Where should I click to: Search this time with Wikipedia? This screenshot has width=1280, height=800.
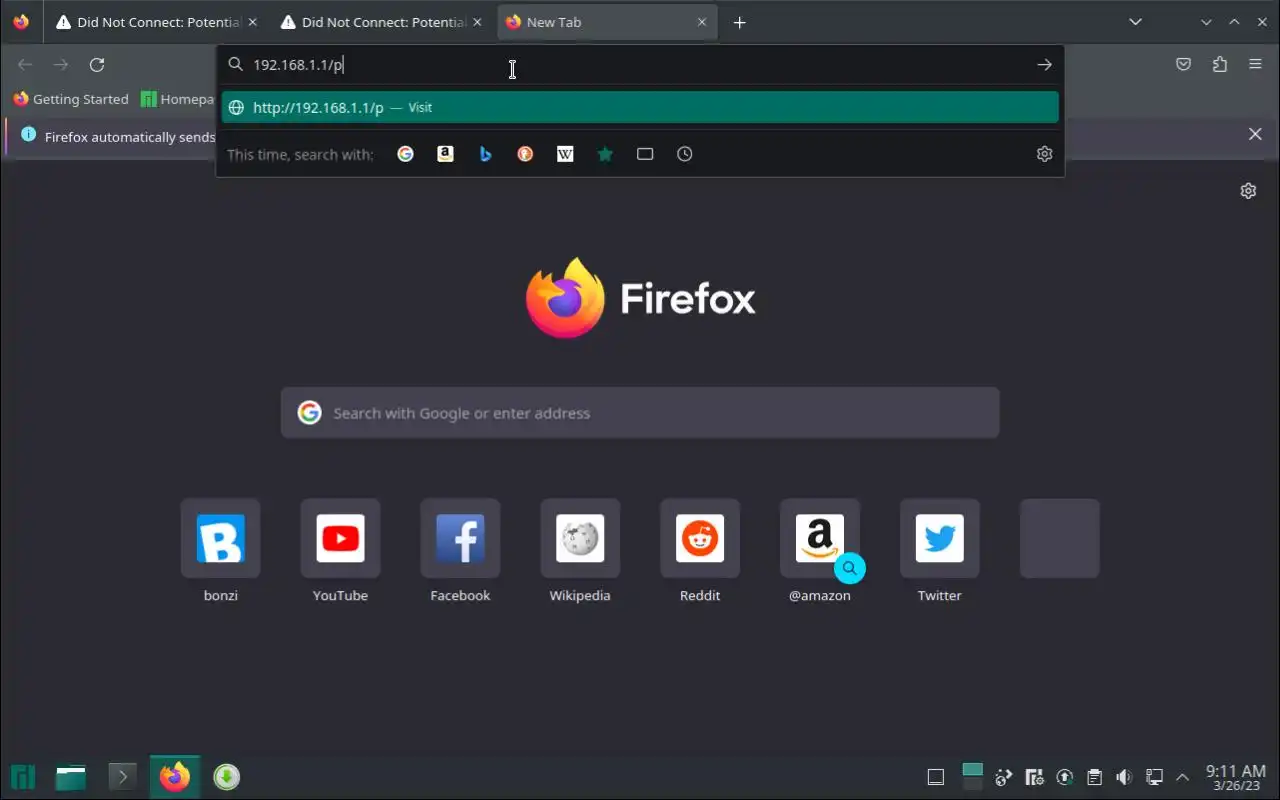(565, 154)
